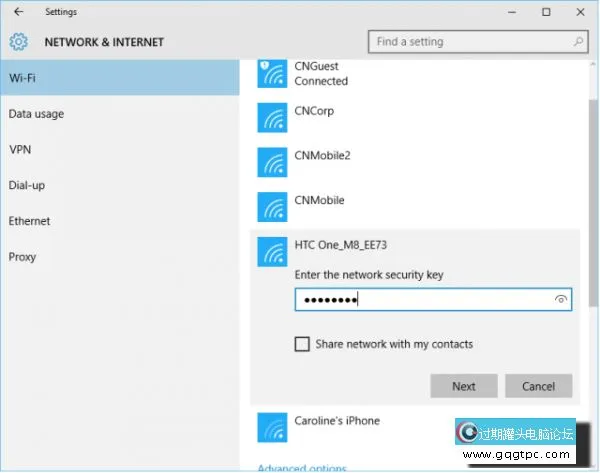Enable Share network with my contacts
600x473 pixels.
(x=302, y=344)
